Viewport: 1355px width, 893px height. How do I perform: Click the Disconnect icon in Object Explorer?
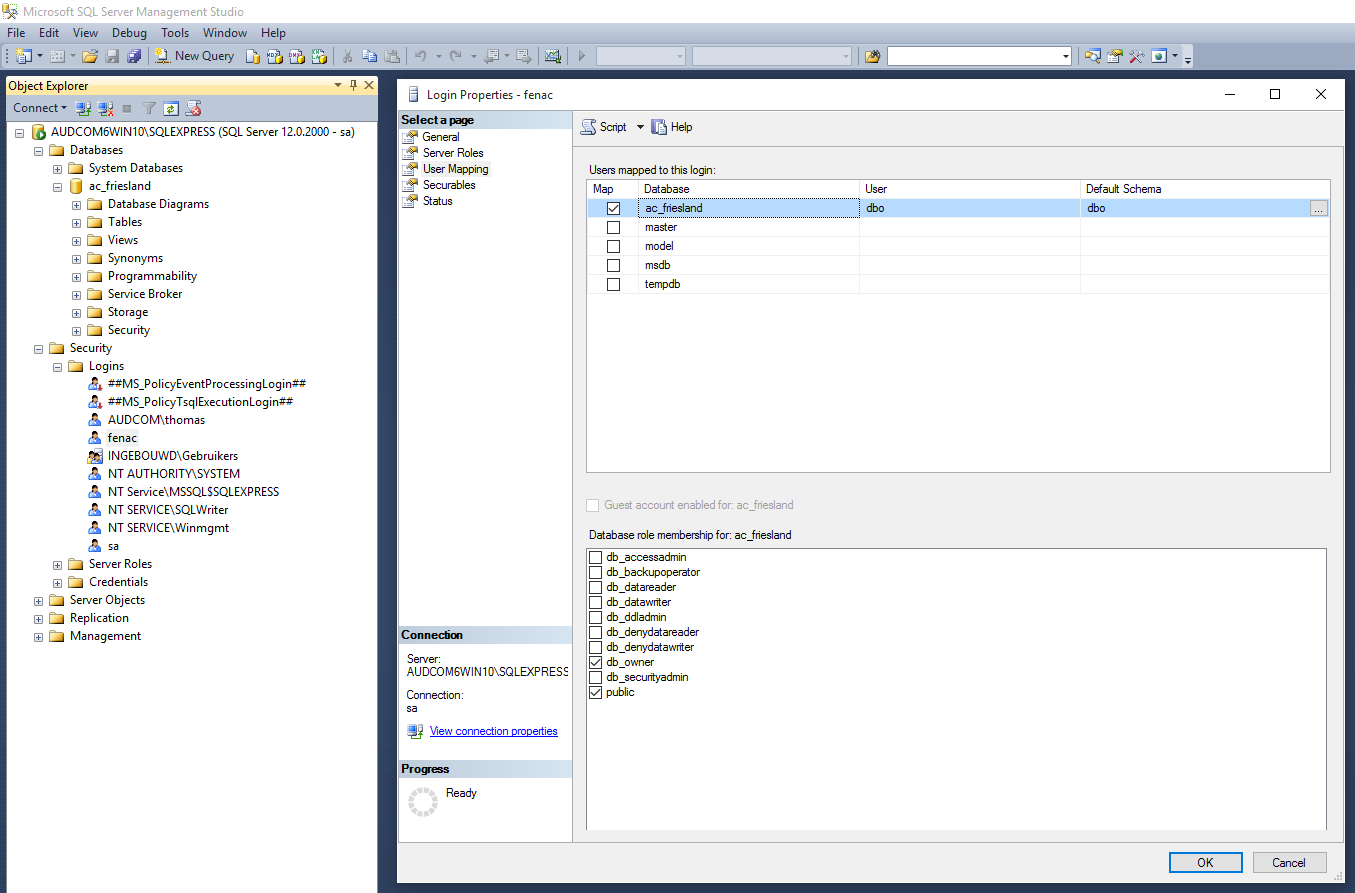pyautogui.click(x=105, y=108)
